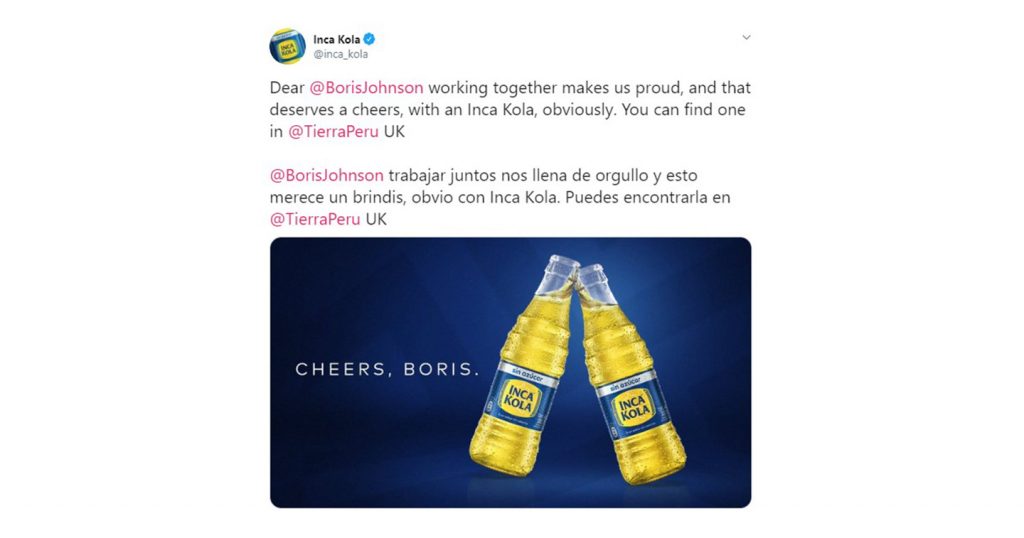Click the right Inca Kola bottle
Screen dimensions: 1024x538
[x=628, y=400]
